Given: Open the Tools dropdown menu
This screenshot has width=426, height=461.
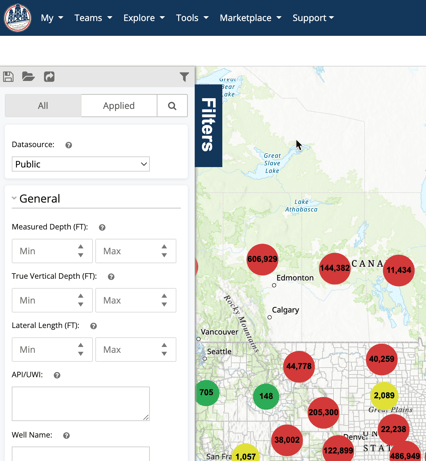Looking at the screenshot, I should click(192, 18).
